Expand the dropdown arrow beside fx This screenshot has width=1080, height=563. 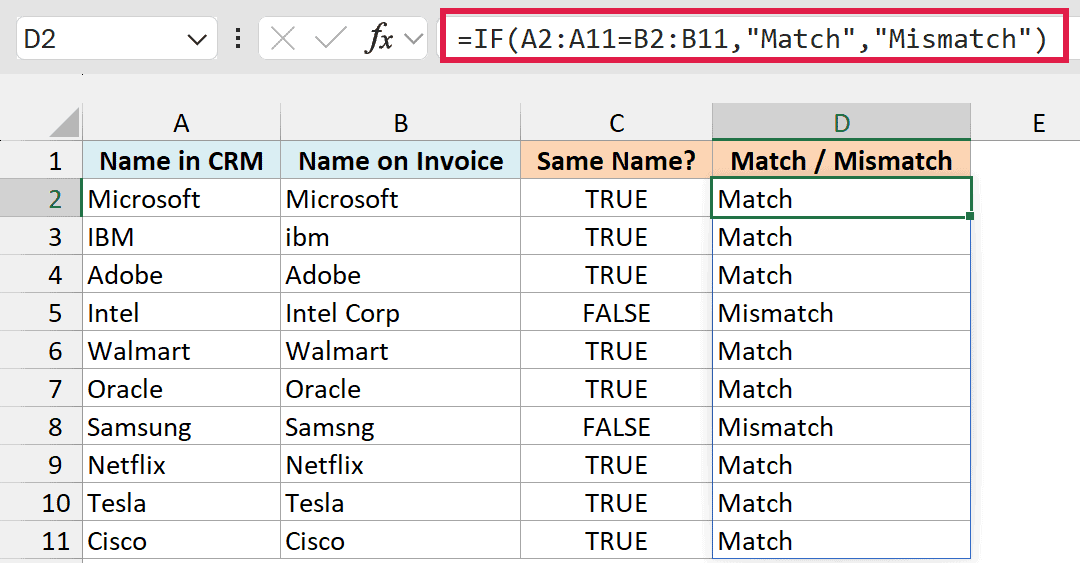tap(414, 39)
